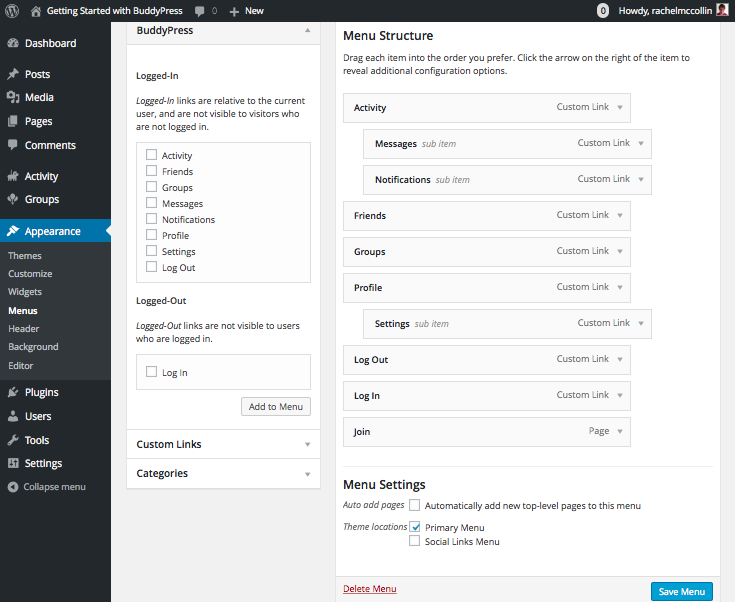Click the Delete Menu link
The image size is (735, 602).
pos(370,589)
